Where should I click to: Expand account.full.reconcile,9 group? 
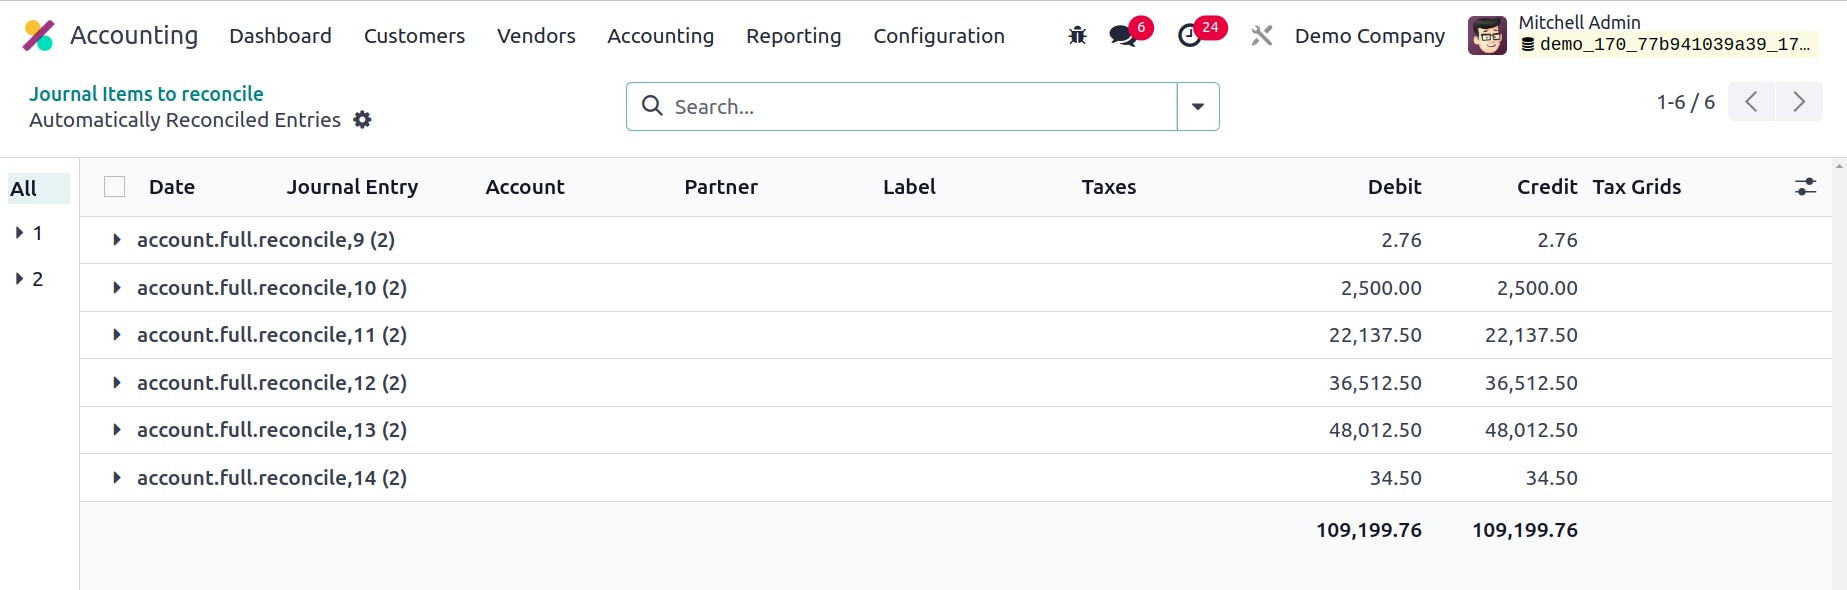(x=117, y=240)
